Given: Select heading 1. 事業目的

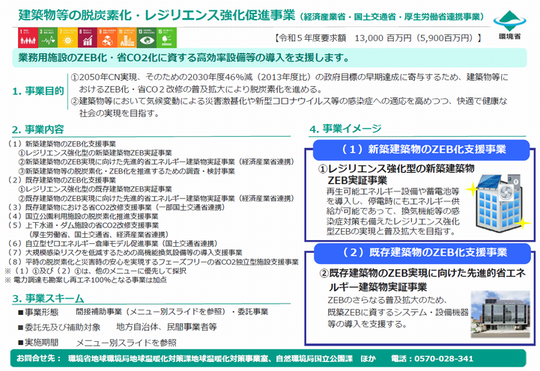Looking at the screenshot, I should 38,91.
